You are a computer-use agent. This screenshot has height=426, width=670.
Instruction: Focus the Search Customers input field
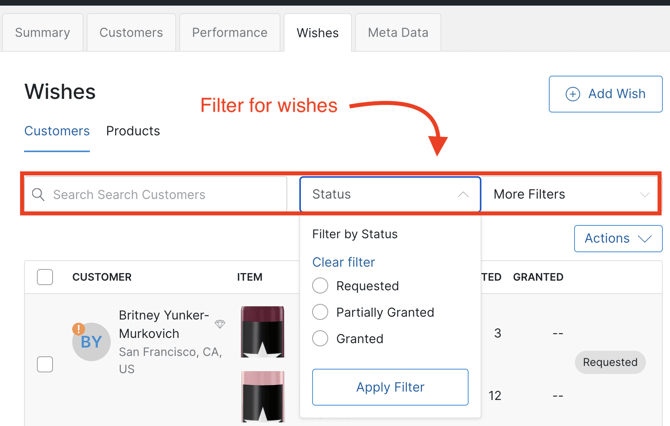click(165, 195)
